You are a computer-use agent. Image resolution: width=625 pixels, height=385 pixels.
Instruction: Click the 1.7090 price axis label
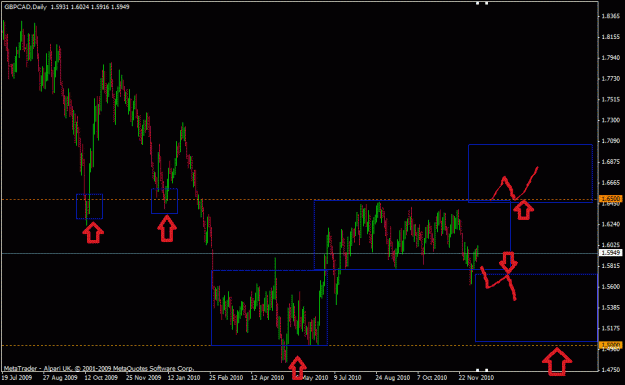click(x=611, y=141)
